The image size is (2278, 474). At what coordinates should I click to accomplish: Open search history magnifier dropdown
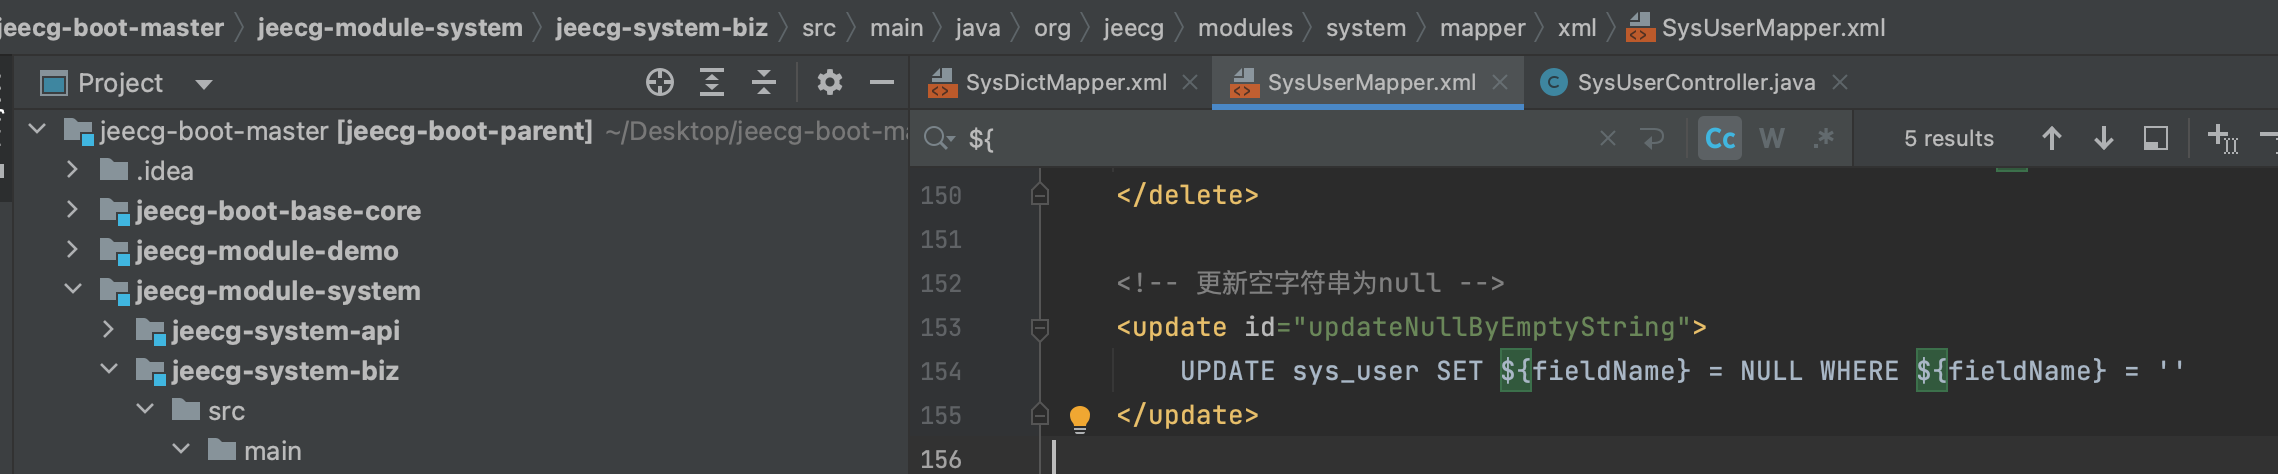point(939,138)
